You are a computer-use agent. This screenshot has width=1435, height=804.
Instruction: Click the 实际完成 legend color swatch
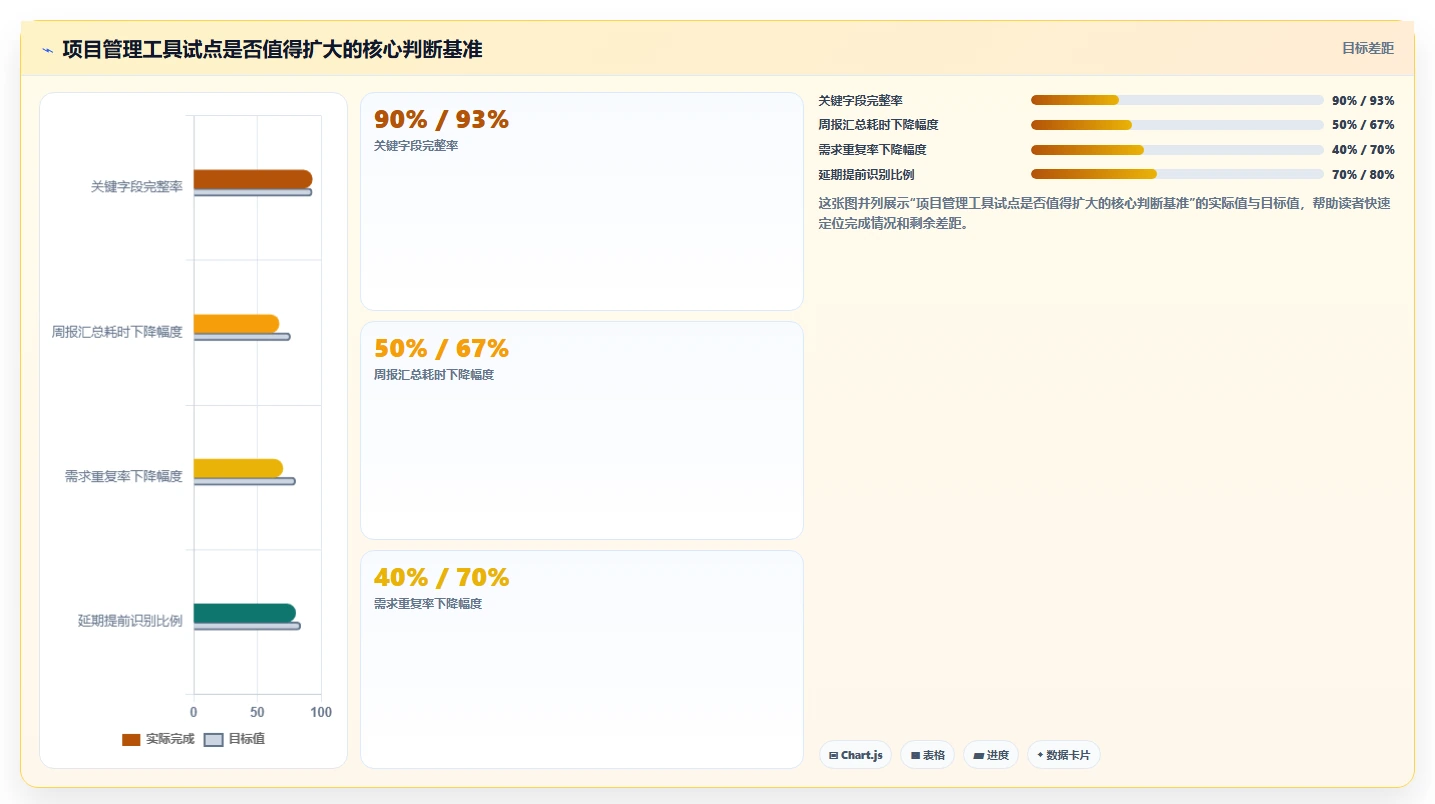coord(131,740)
